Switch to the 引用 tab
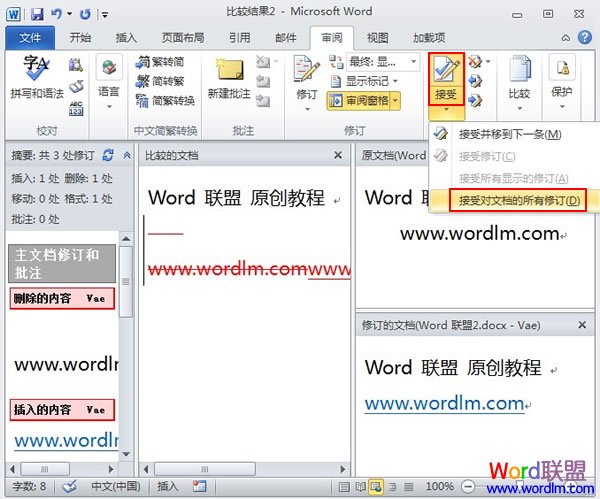Viewport: 600px width, 499px height. pyautogui.click(x=240, y=38)
